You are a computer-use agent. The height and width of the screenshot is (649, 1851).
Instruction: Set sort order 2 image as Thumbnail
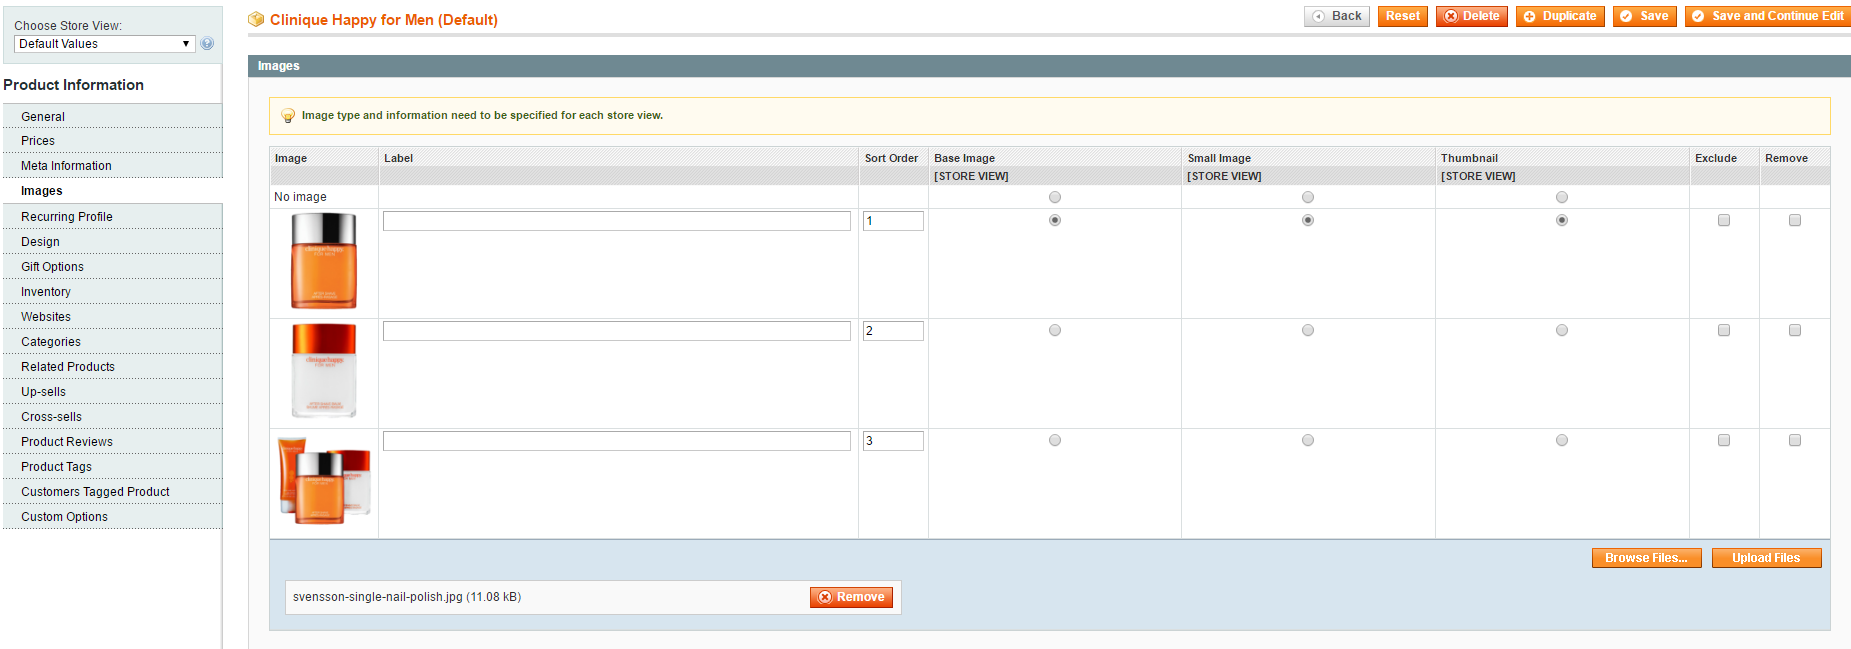(x=1562, y=330)
